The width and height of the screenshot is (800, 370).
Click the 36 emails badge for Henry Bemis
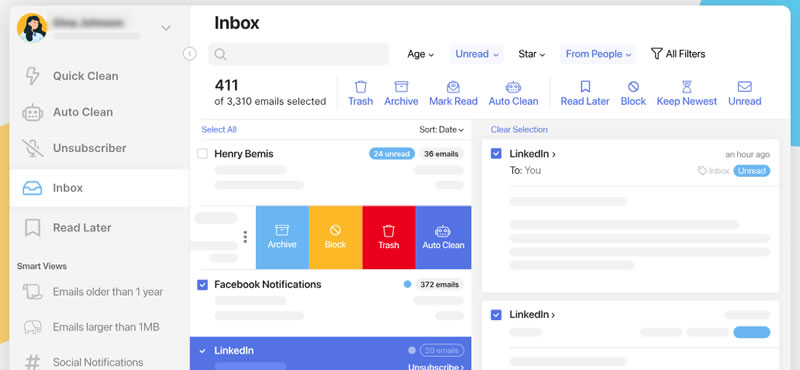coord(441,154)
